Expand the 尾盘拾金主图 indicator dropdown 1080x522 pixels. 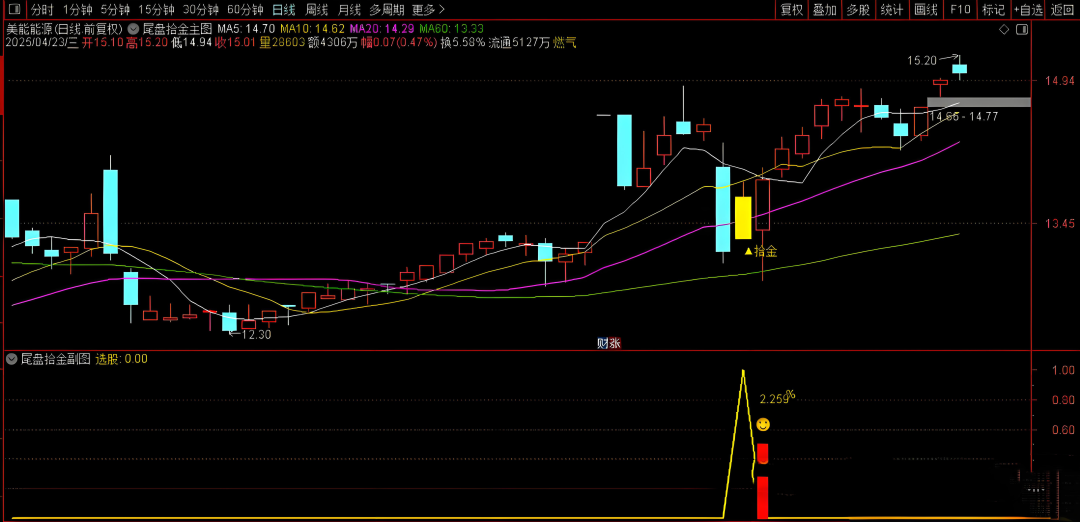(x=133, y=29)
